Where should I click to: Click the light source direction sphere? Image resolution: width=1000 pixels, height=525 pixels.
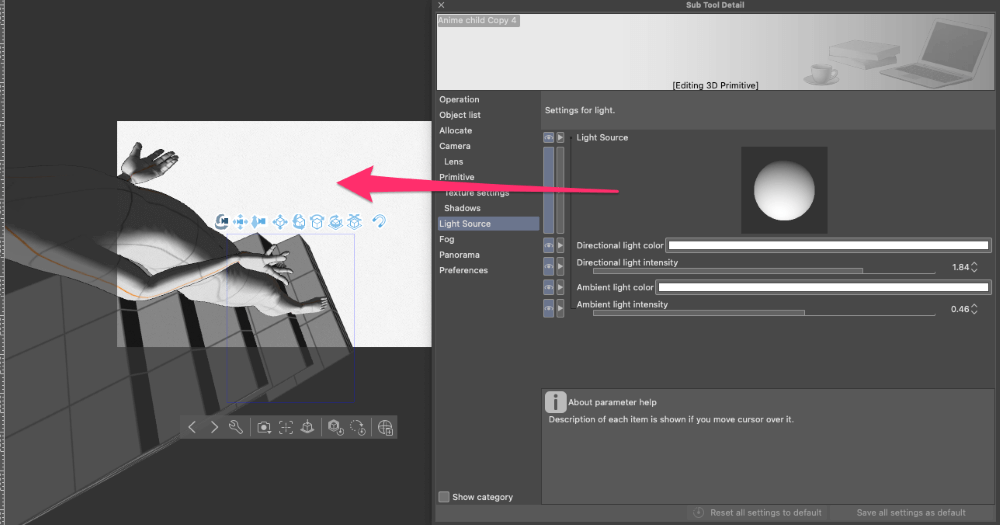tap(784, 190)
